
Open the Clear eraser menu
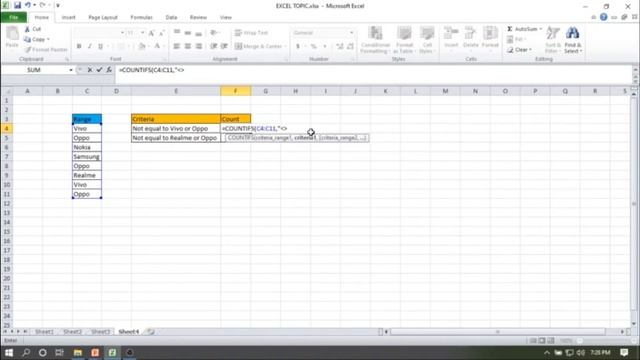(519, 50)
